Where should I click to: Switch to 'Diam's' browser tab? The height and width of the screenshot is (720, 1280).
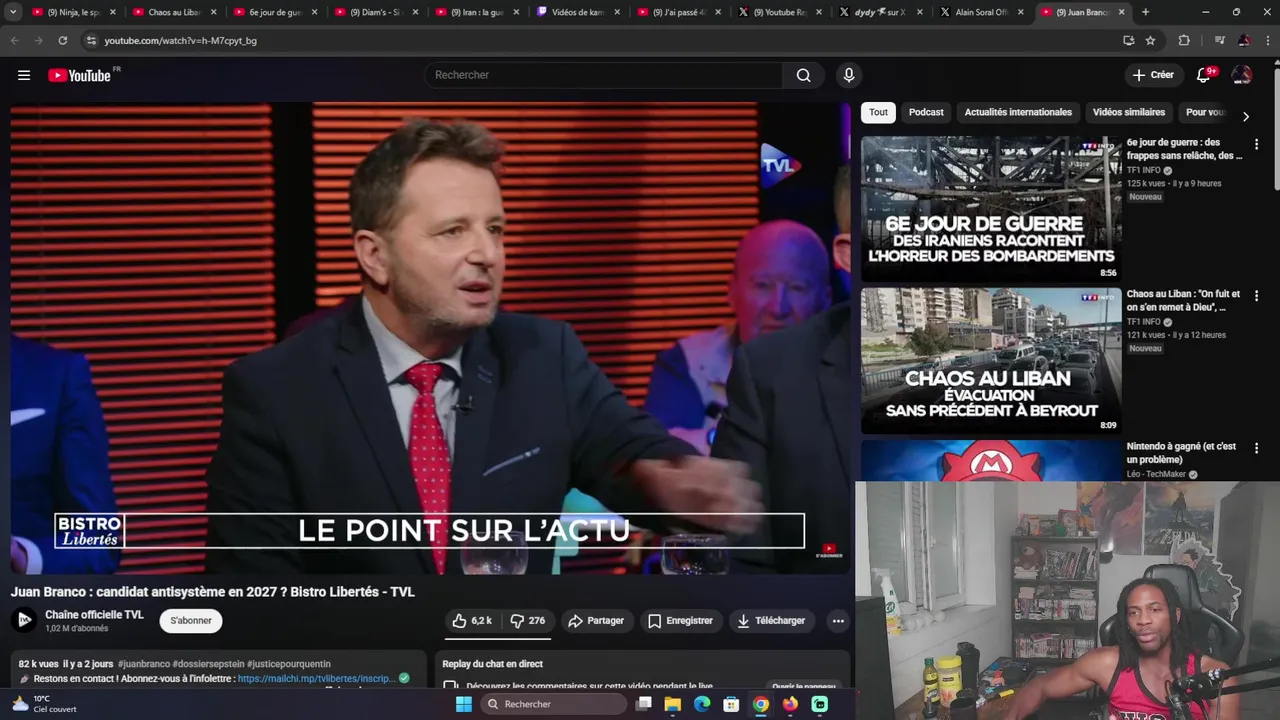374,12
